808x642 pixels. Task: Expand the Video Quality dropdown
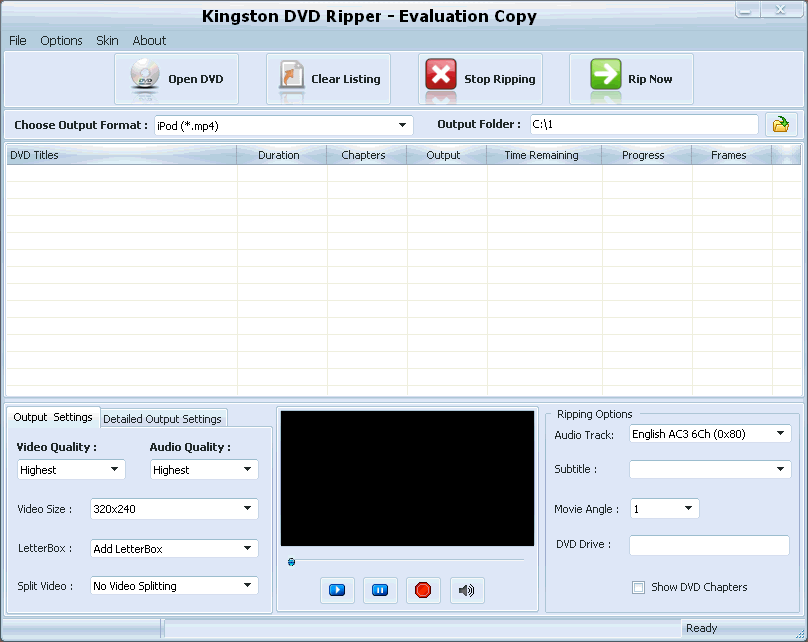[x=71, y=469]
